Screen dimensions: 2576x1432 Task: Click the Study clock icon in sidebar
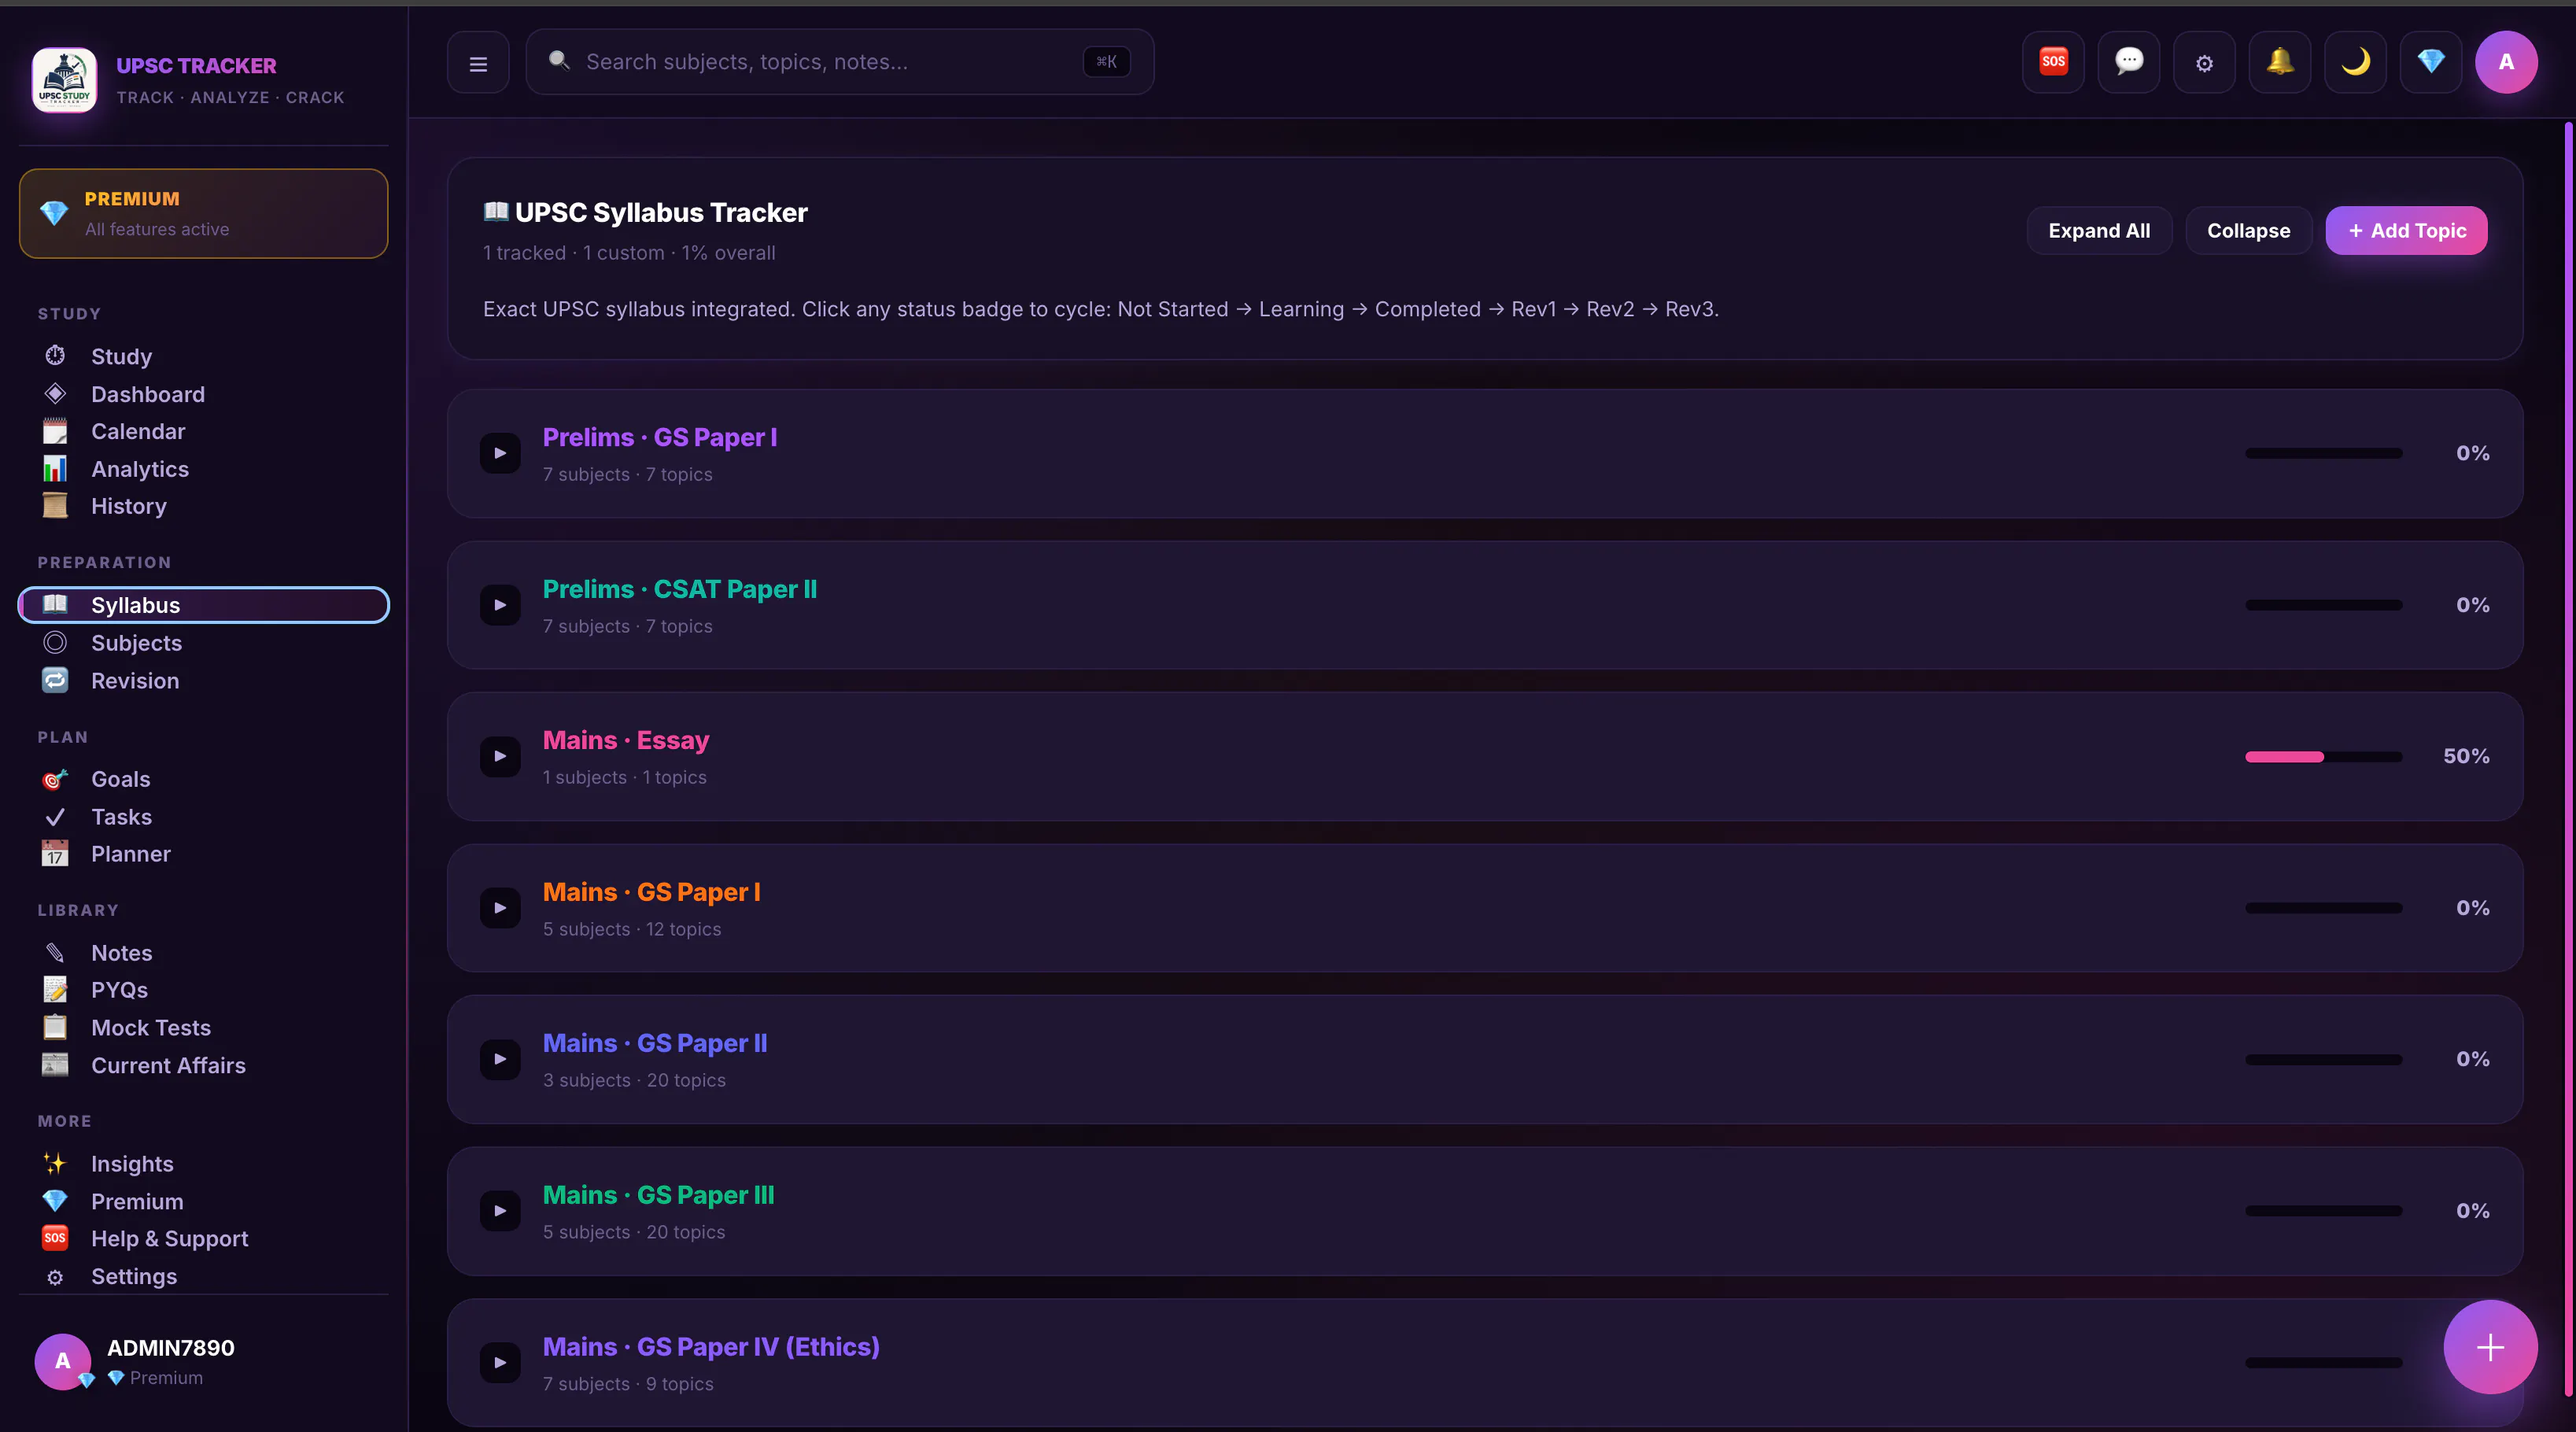click(55, 356)
